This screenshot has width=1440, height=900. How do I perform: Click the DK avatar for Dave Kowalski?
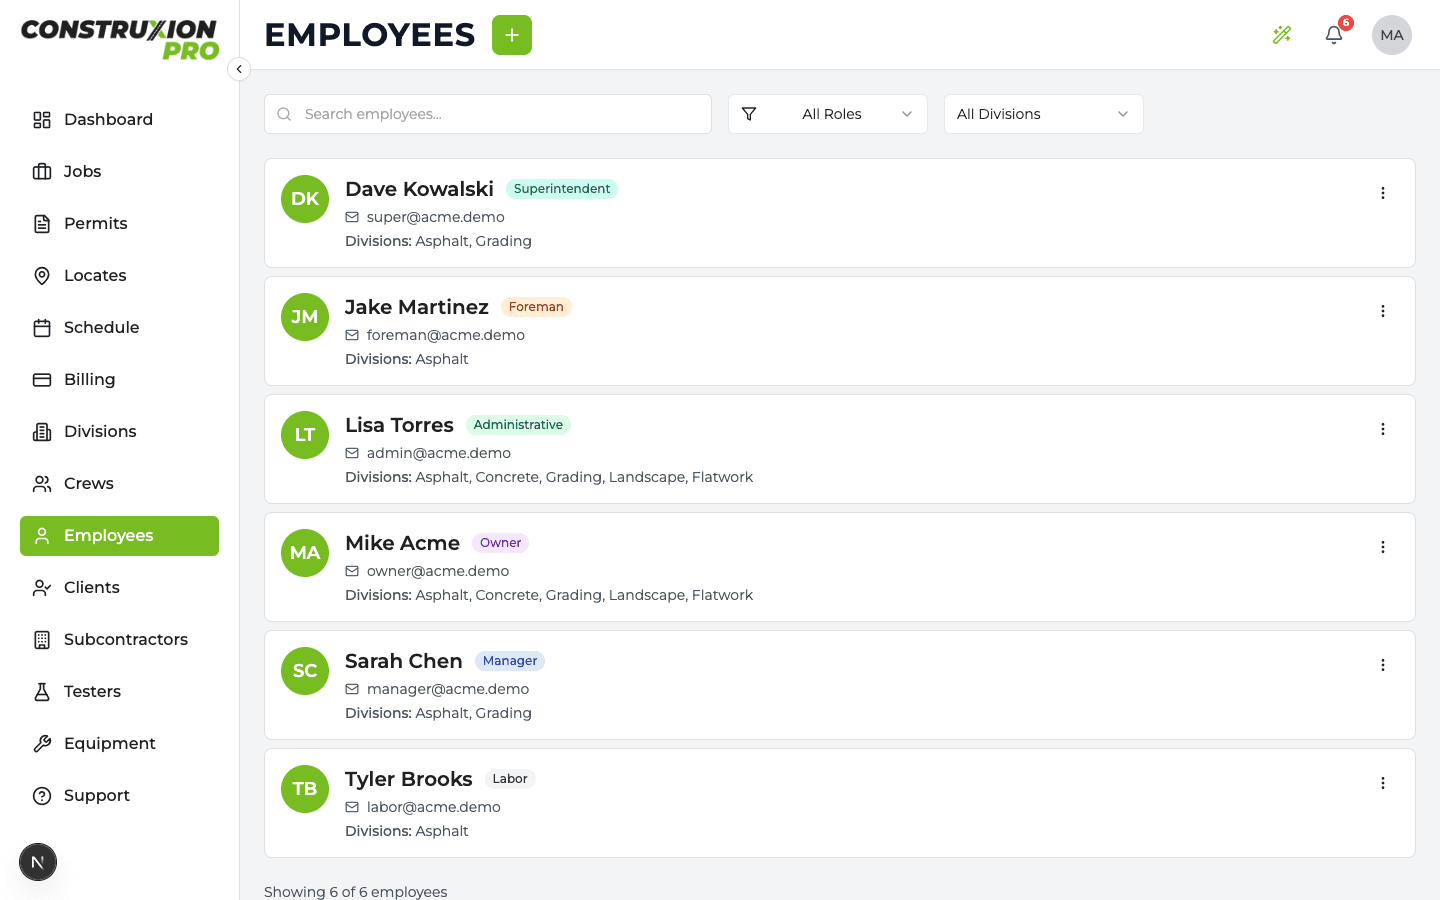point(305,199)
